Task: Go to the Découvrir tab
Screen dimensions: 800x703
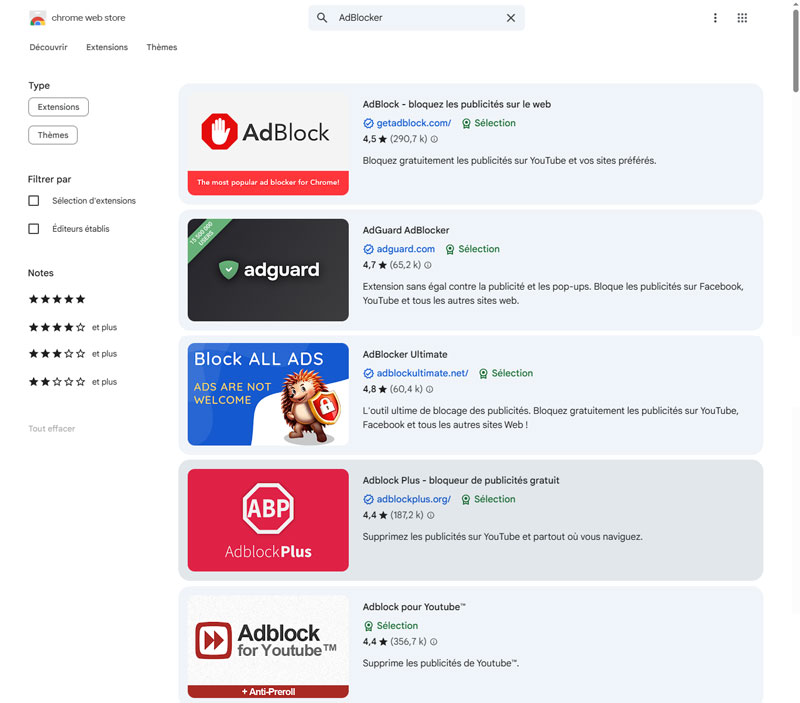Action: click(x=48, y=47)
